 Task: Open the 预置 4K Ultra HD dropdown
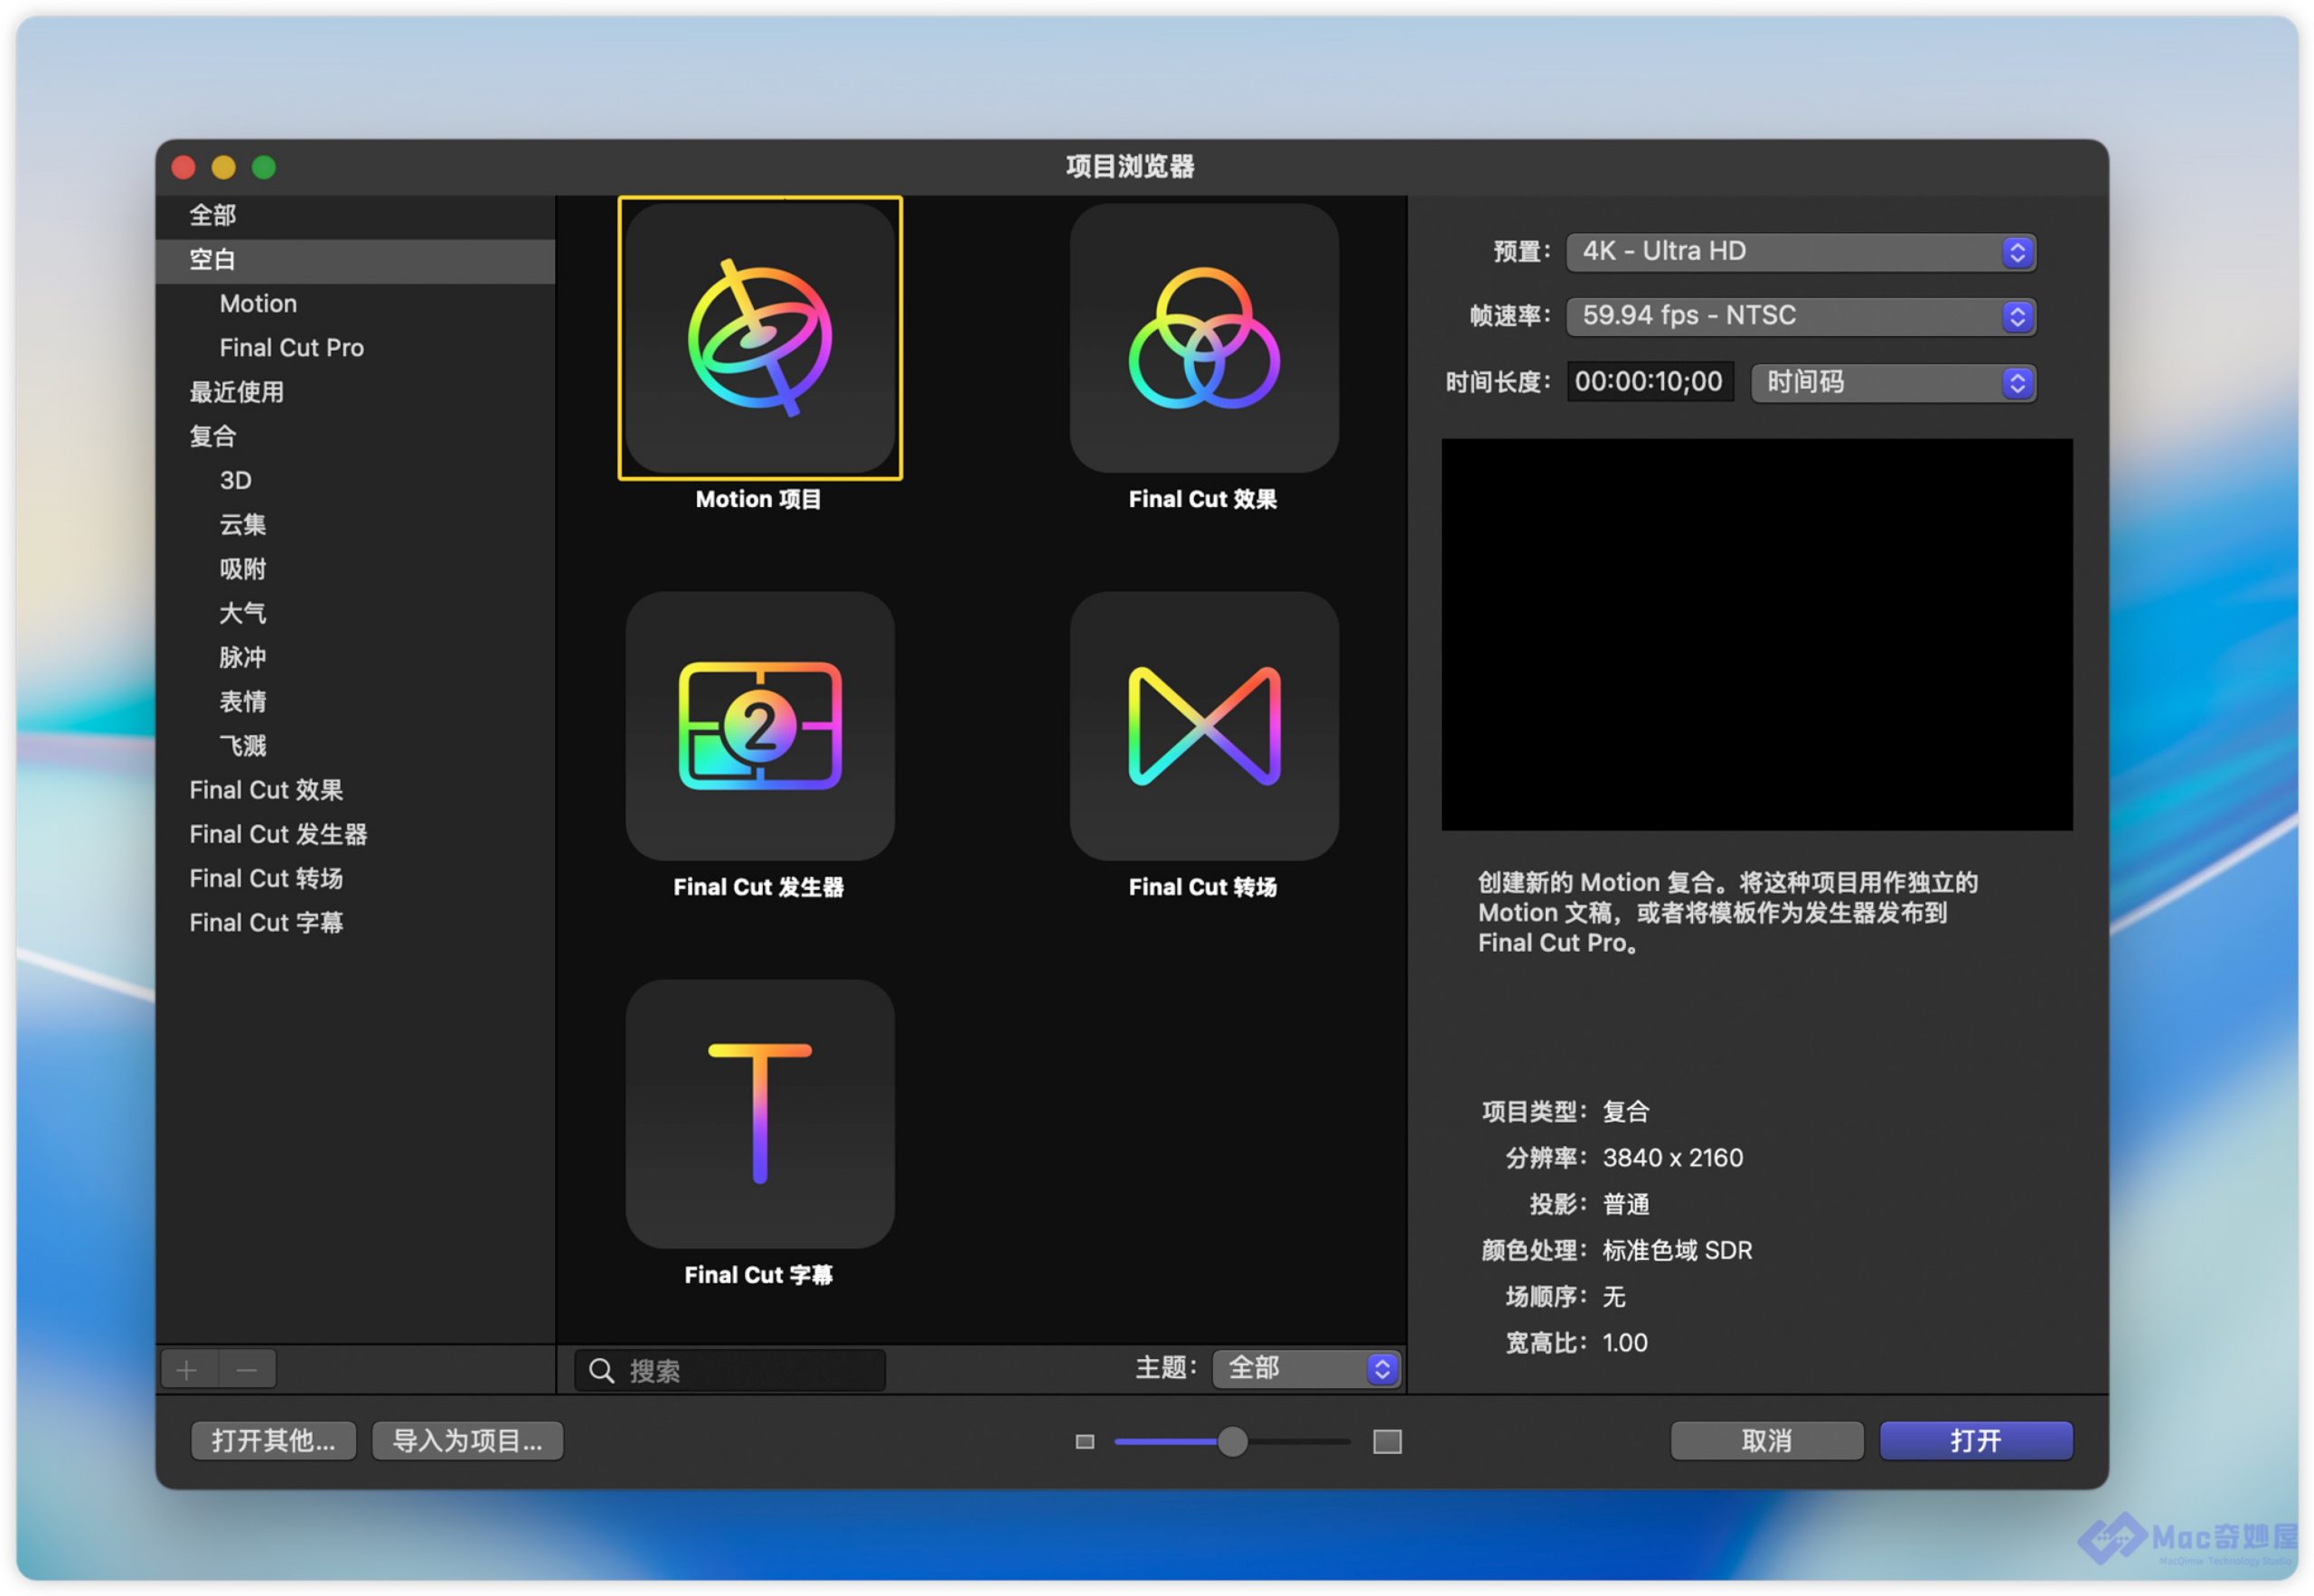pos(1800,252)
